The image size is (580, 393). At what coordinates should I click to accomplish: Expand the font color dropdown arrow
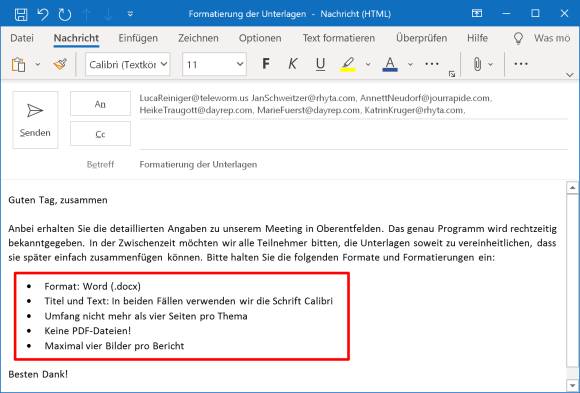tap(410, 64)
